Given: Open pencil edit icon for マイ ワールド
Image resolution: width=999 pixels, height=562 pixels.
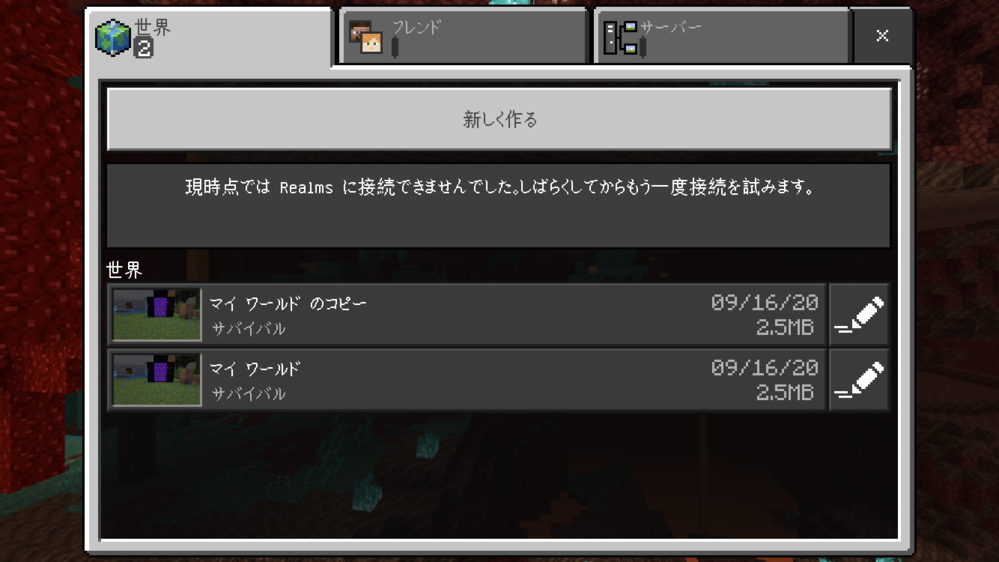Looking at the screenshot, I should point(859,380).
